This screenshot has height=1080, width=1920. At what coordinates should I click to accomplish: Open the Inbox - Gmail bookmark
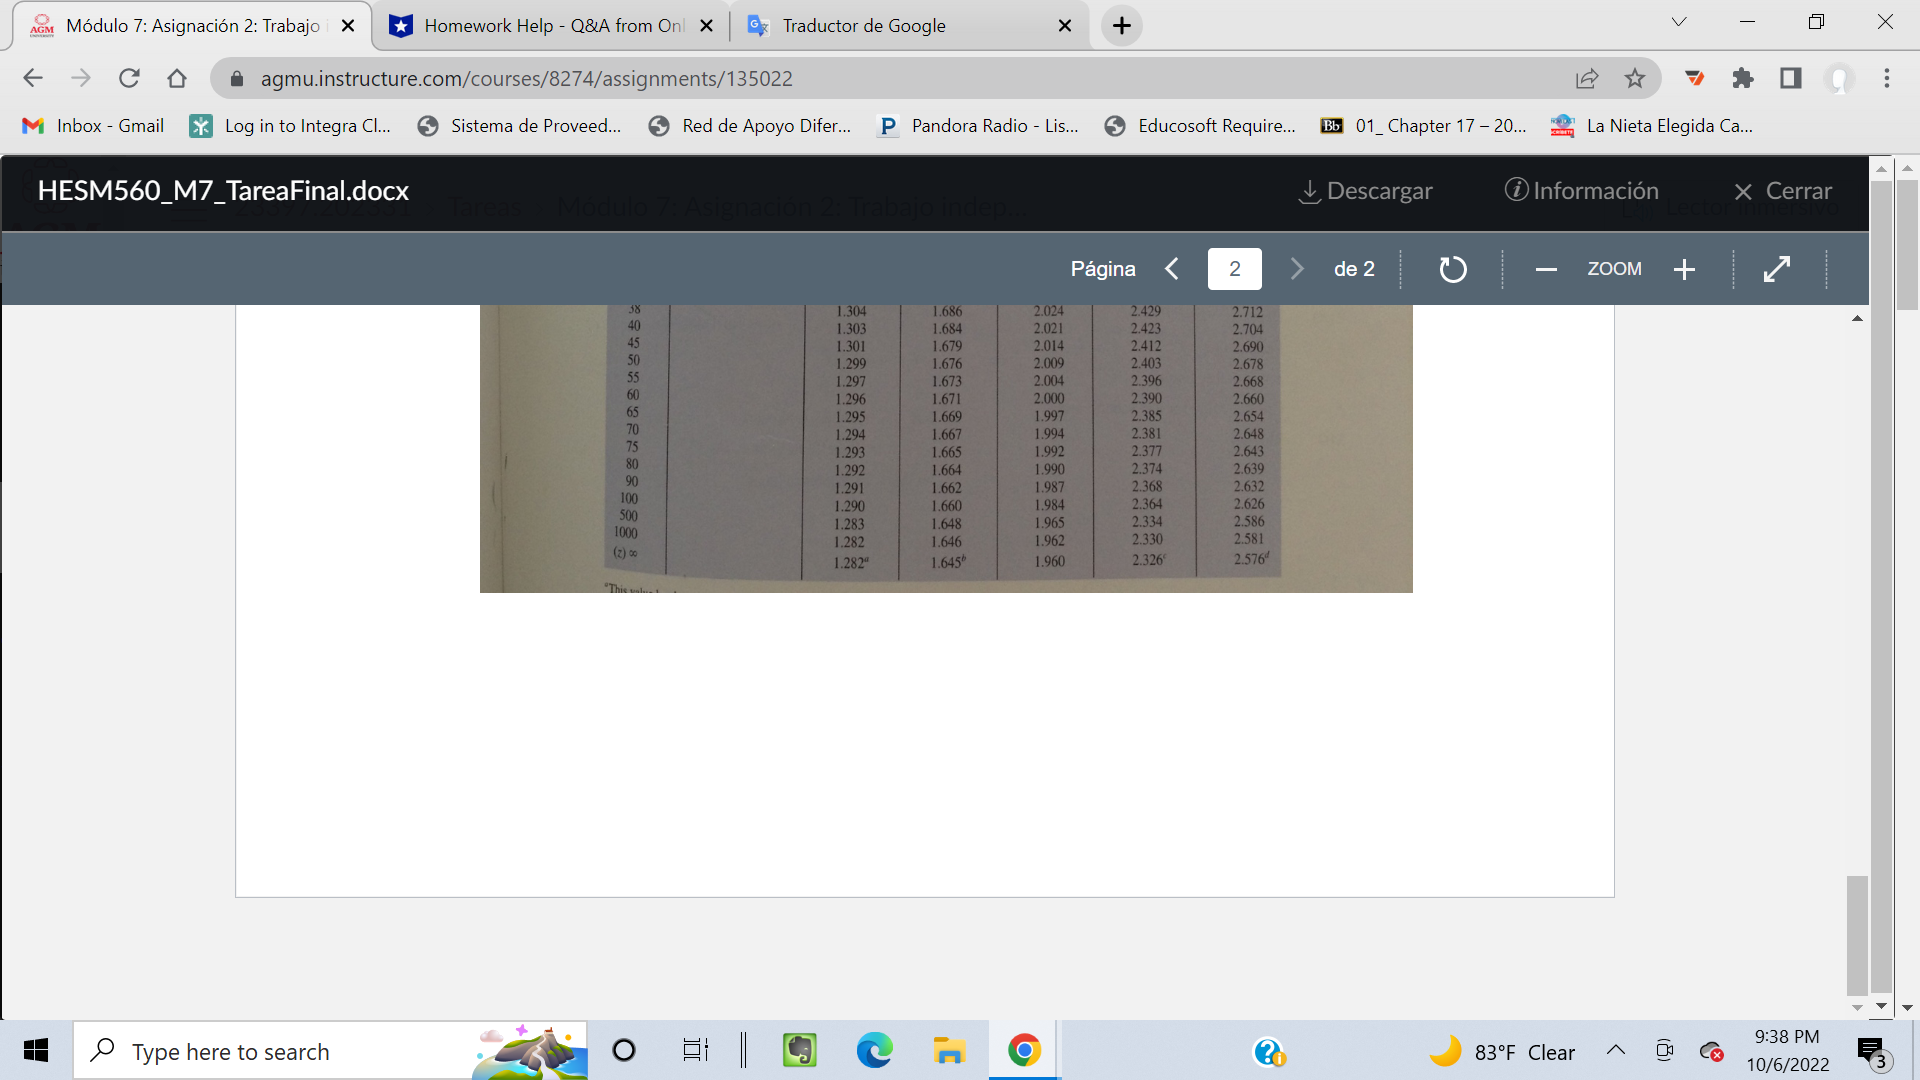92,125
